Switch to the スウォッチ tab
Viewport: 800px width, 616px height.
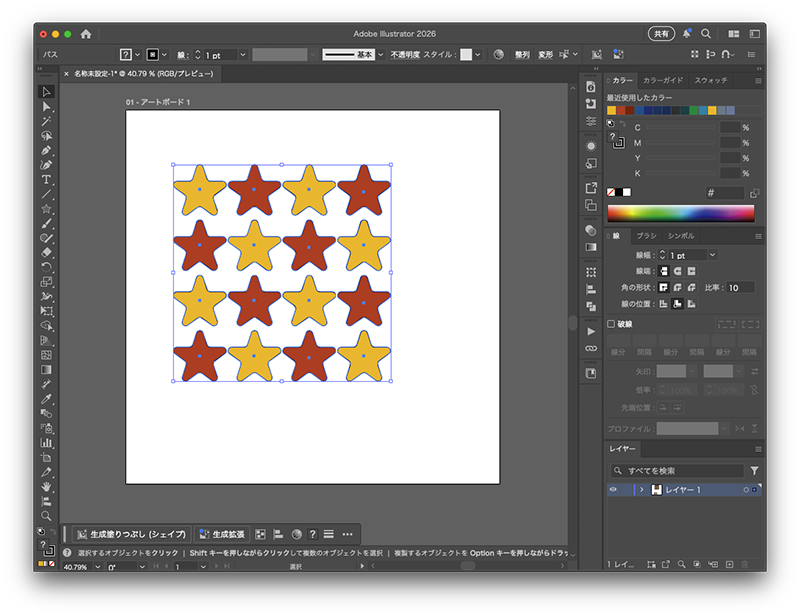coord(711,80)
